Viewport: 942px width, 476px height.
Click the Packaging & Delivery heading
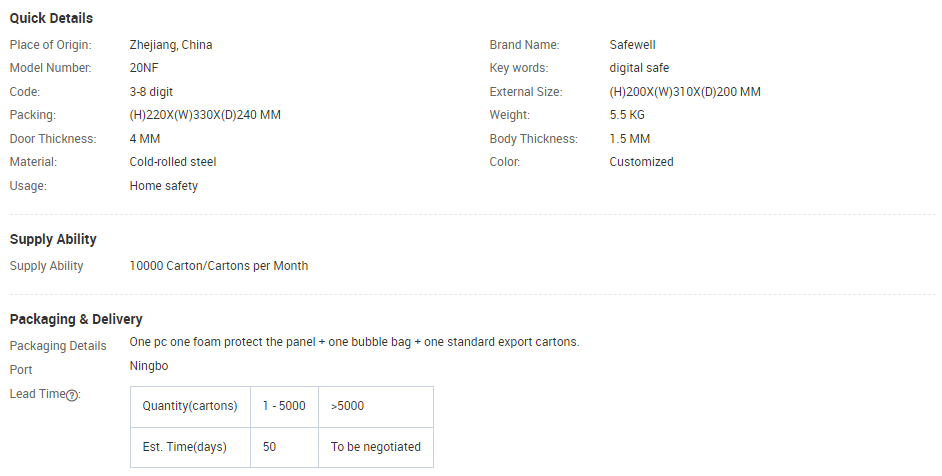pos(76,319)
